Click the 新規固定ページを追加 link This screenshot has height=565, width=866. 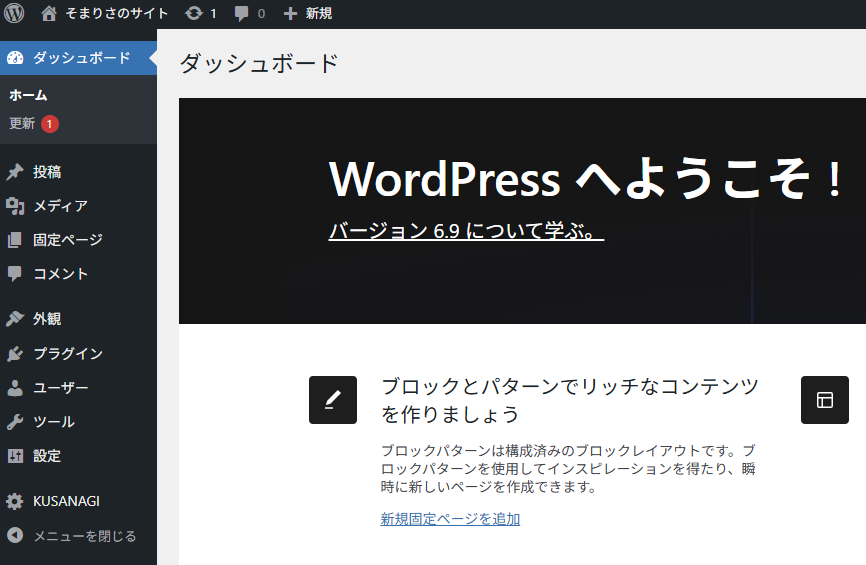coord(450,519)
